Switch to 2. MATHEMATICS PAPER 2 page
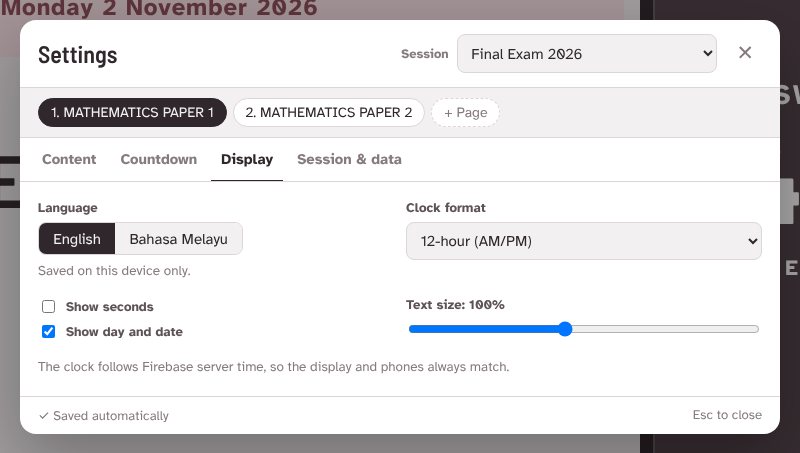 (329, 112)
